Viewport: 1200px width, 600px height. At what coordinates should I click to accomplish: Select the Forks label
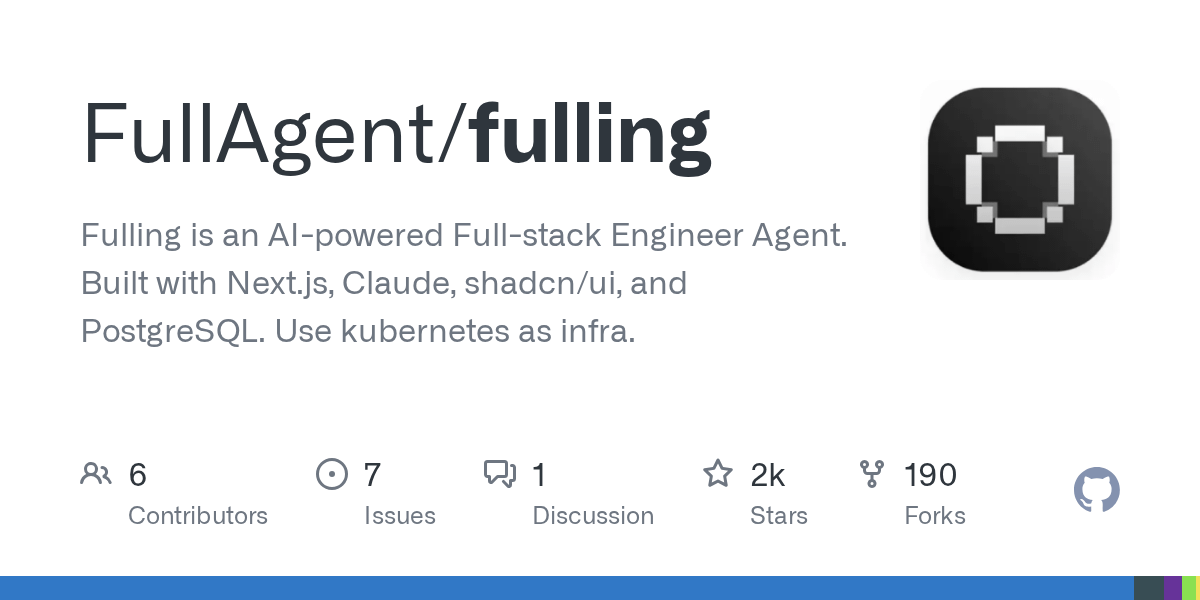coord(935,516)
